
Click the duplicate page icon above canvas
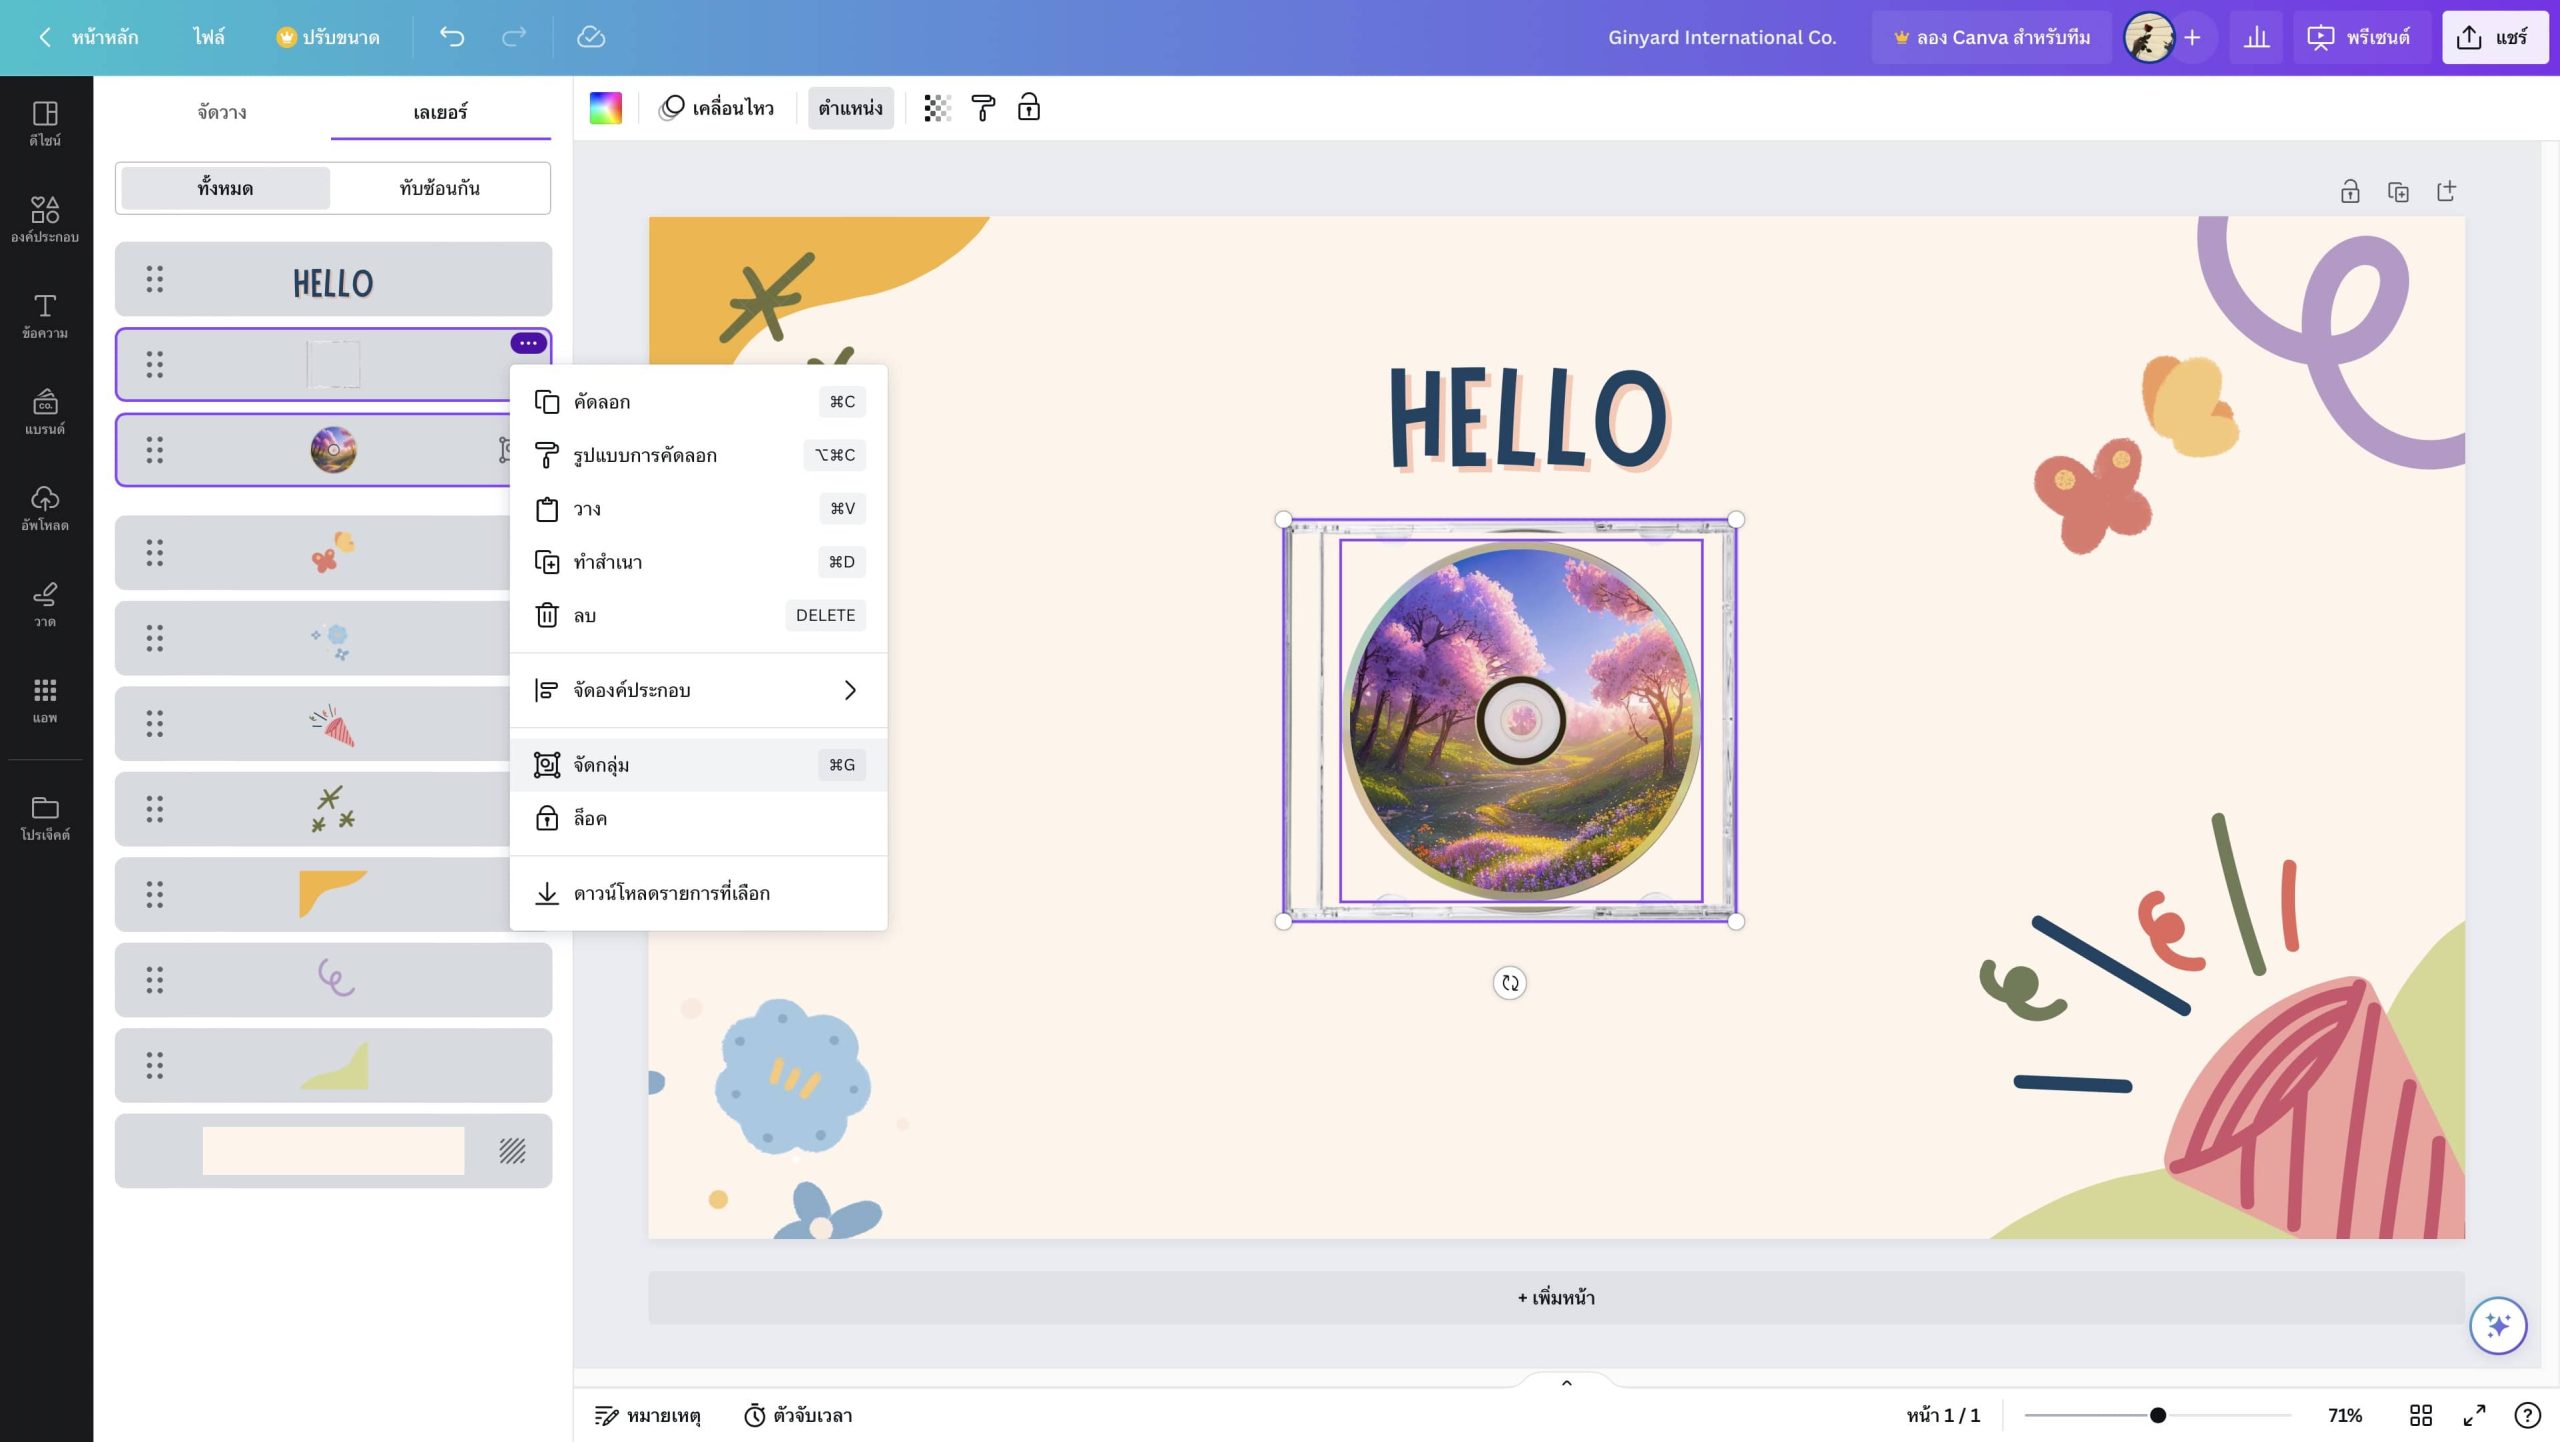click(x=2398, y=192)
